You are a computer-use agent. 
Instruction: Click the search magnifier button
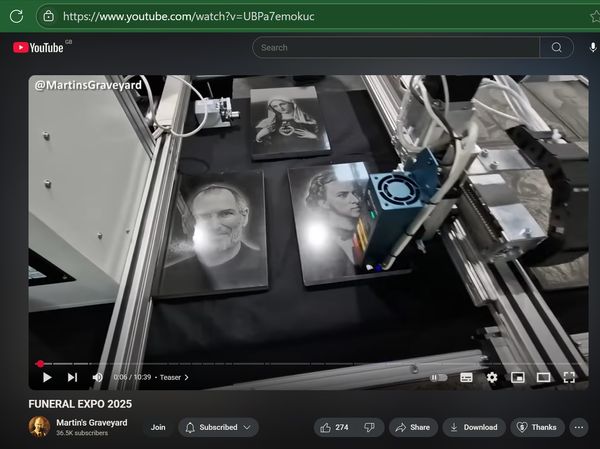click(556, 47)
